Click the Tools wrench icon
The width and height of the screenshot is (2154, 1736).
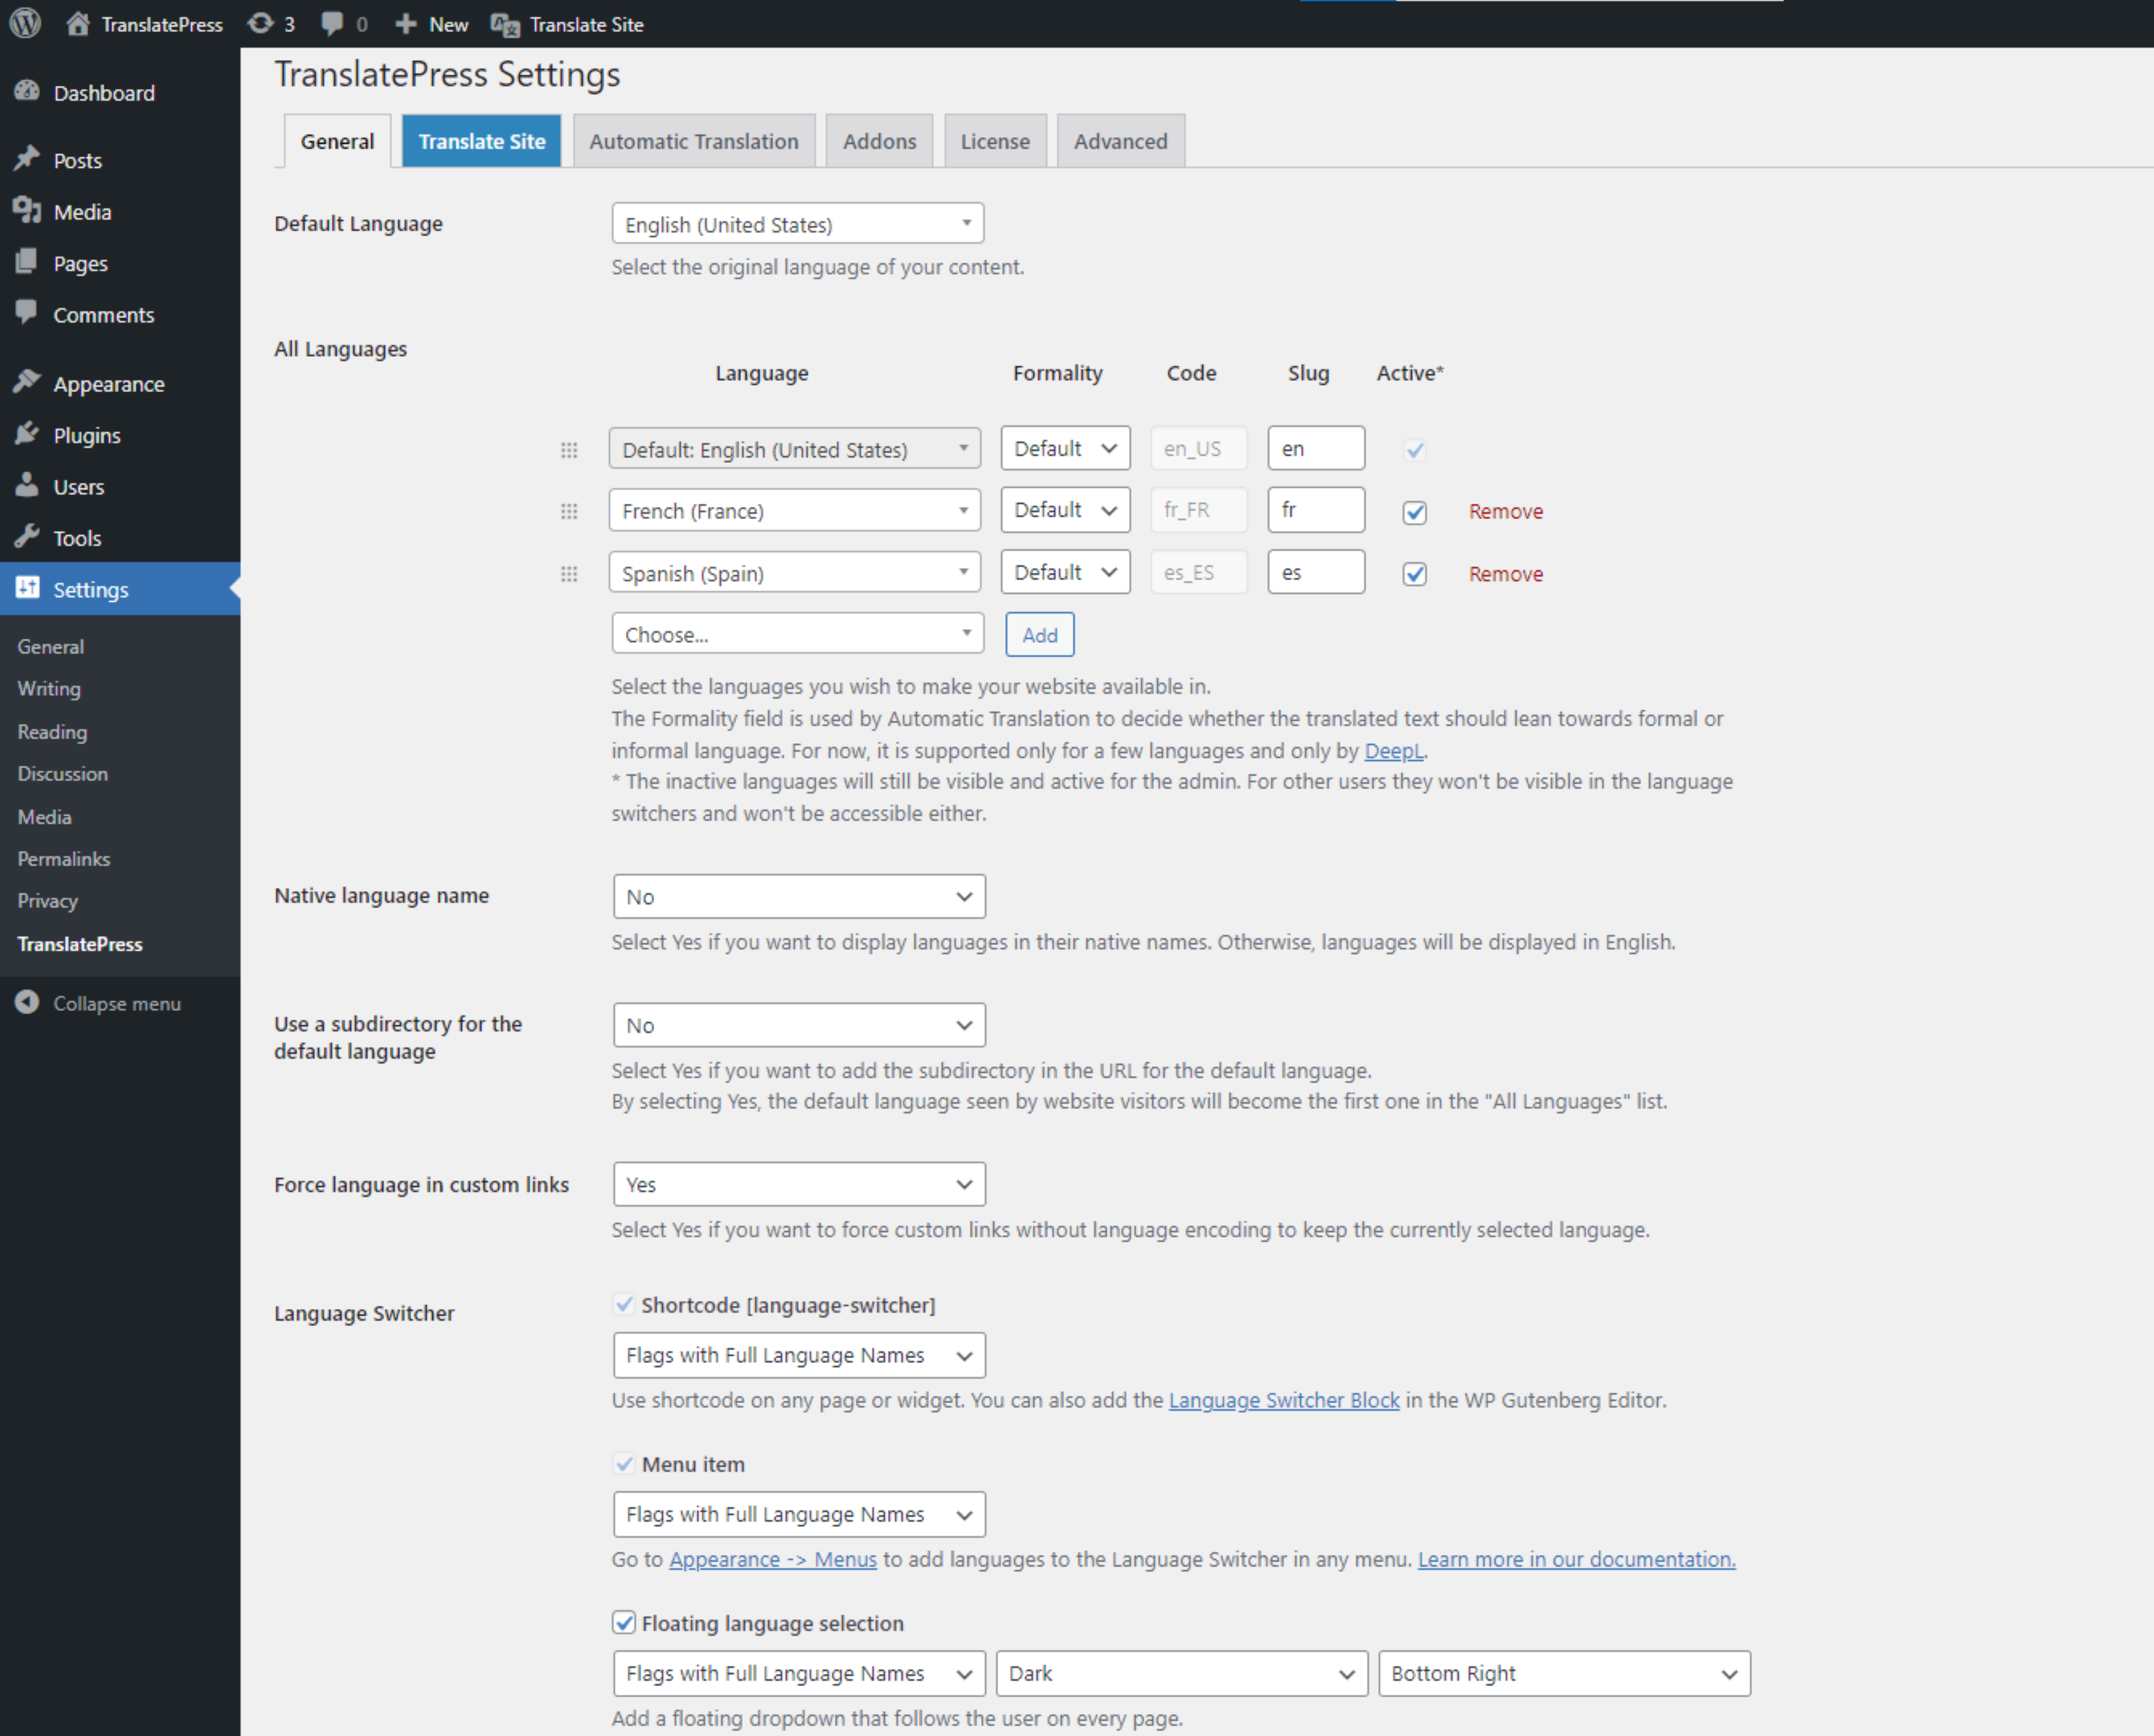click(27, 537)
